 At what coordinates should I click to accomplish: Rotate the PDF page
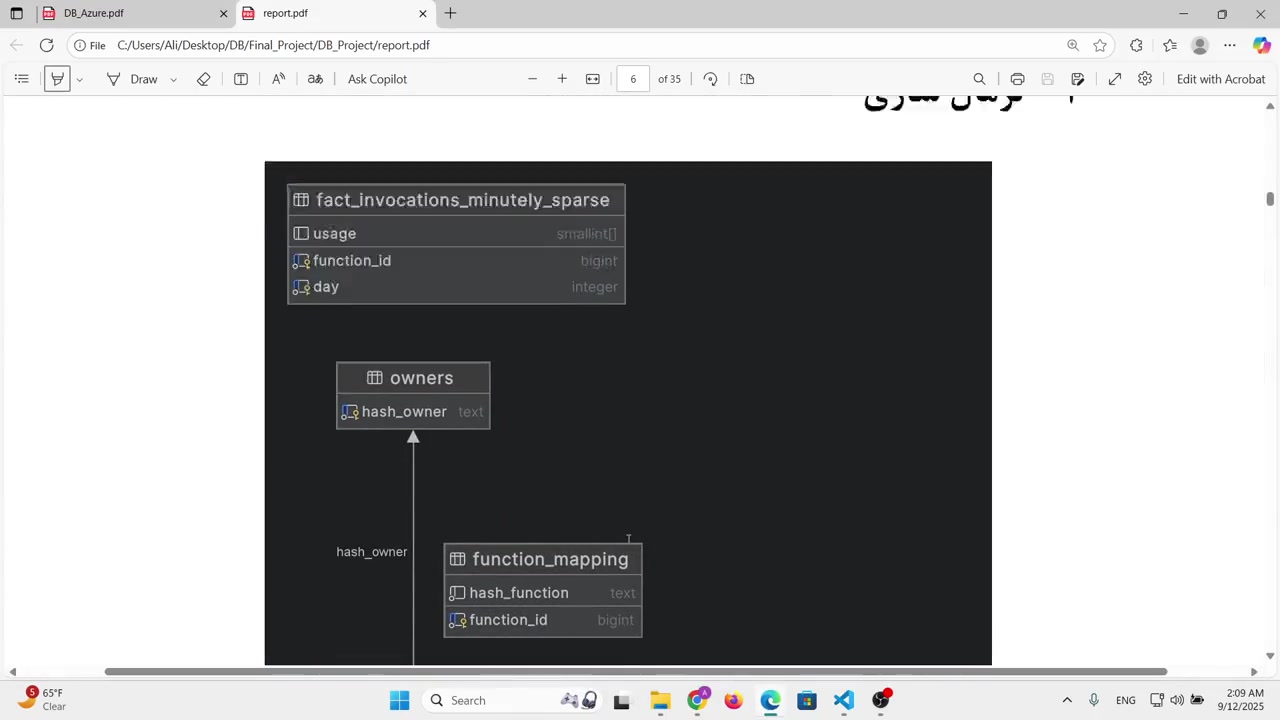(x=710, y=79)
